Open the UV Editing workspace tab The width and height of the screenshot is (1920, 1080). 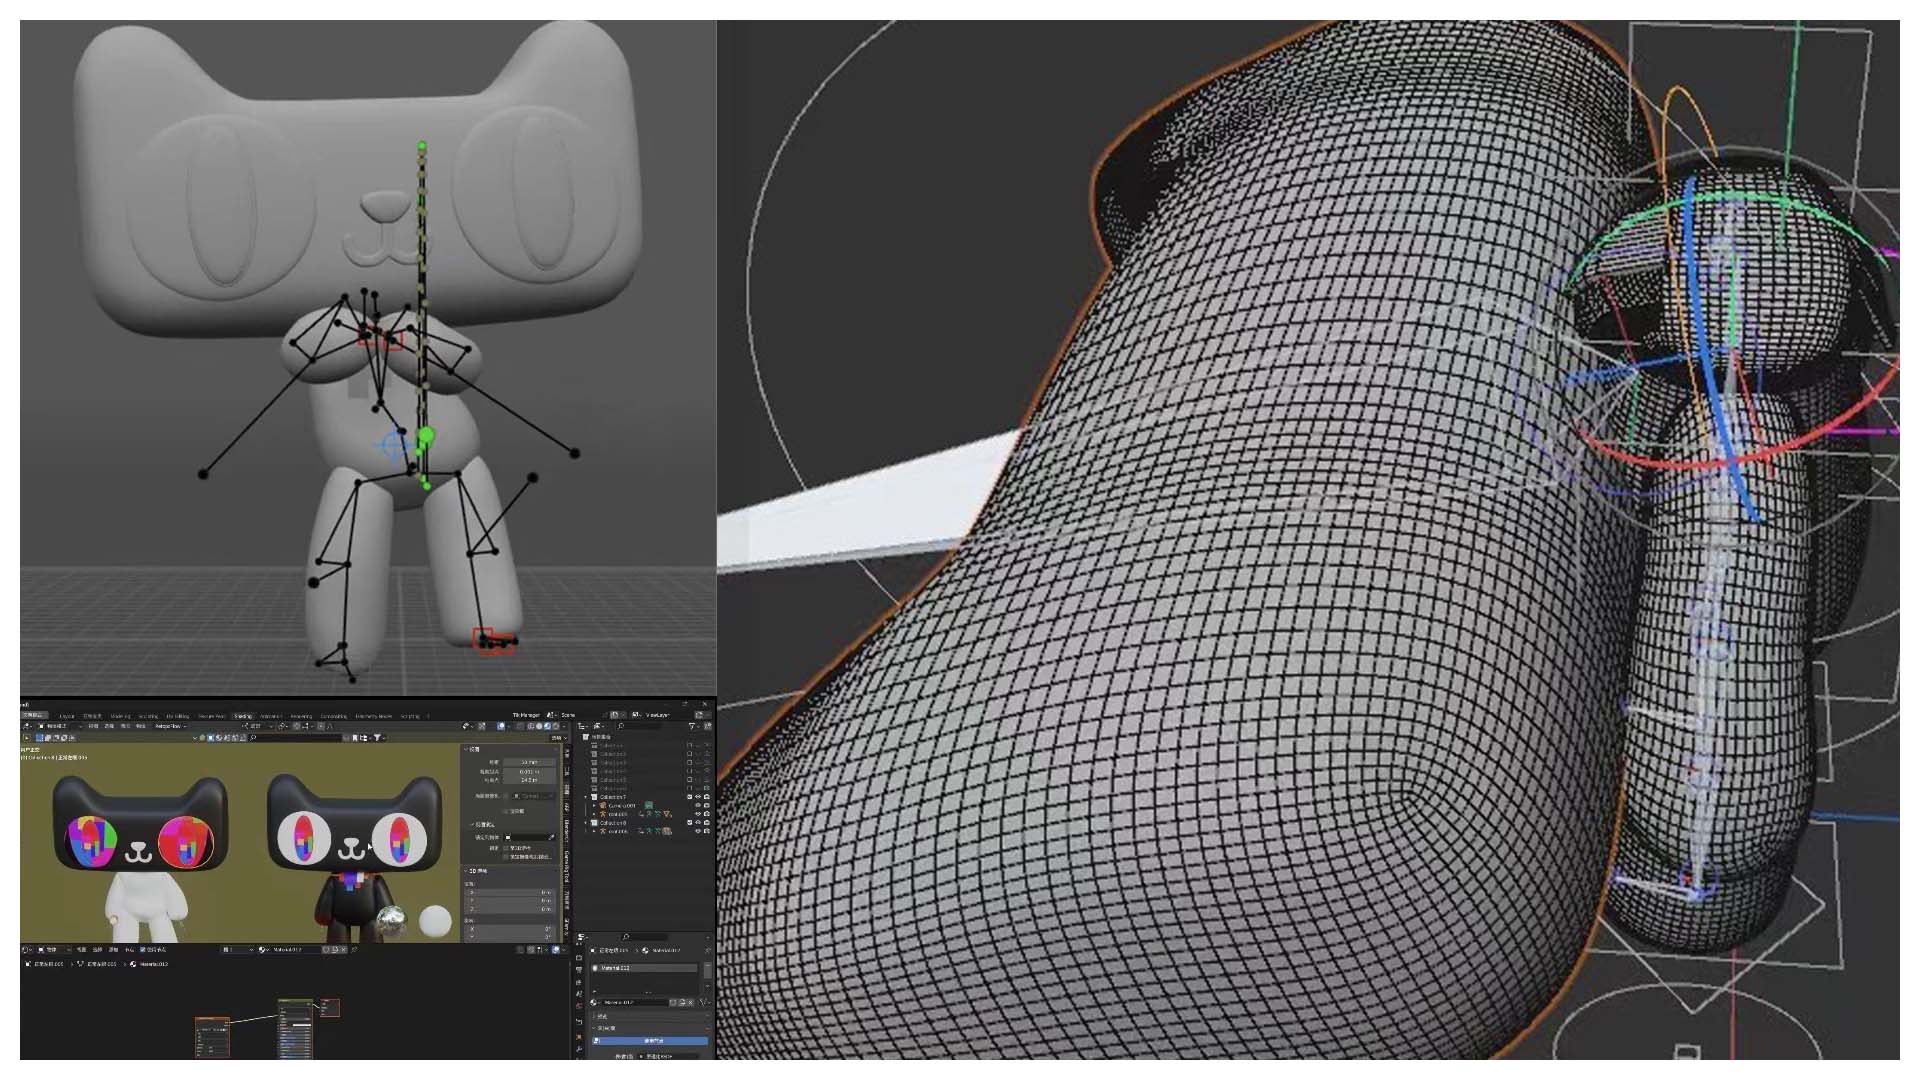[177, 716]
